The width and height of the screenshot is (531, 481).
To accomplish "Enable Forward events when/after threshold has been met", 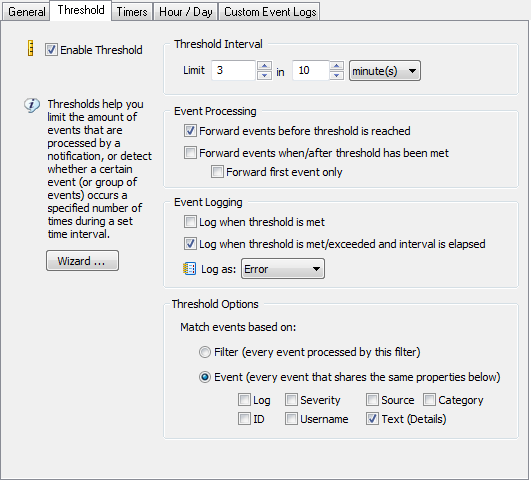I will tap(190, 152).
